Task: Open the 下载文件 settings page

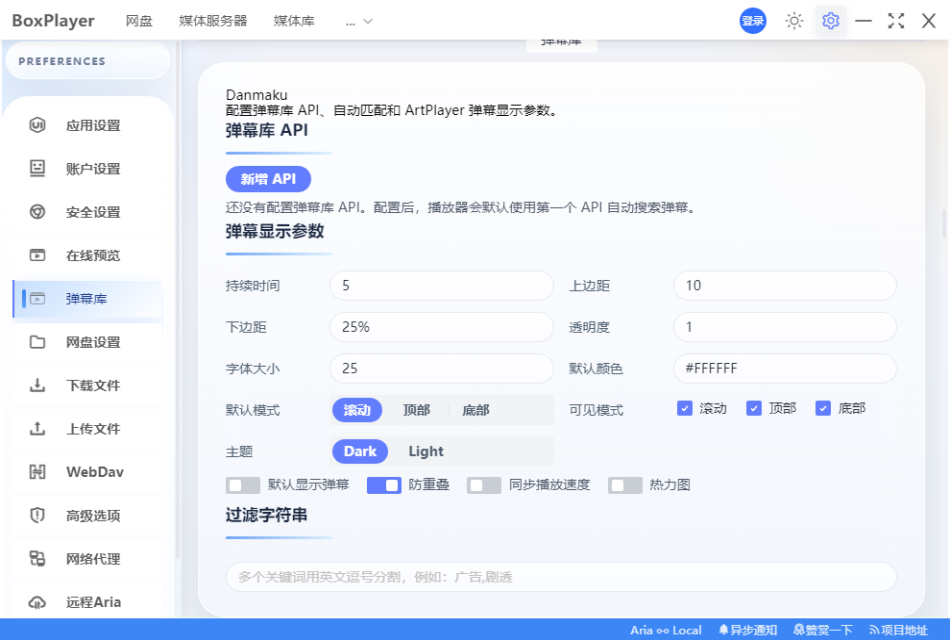Action: coord(87,385)
